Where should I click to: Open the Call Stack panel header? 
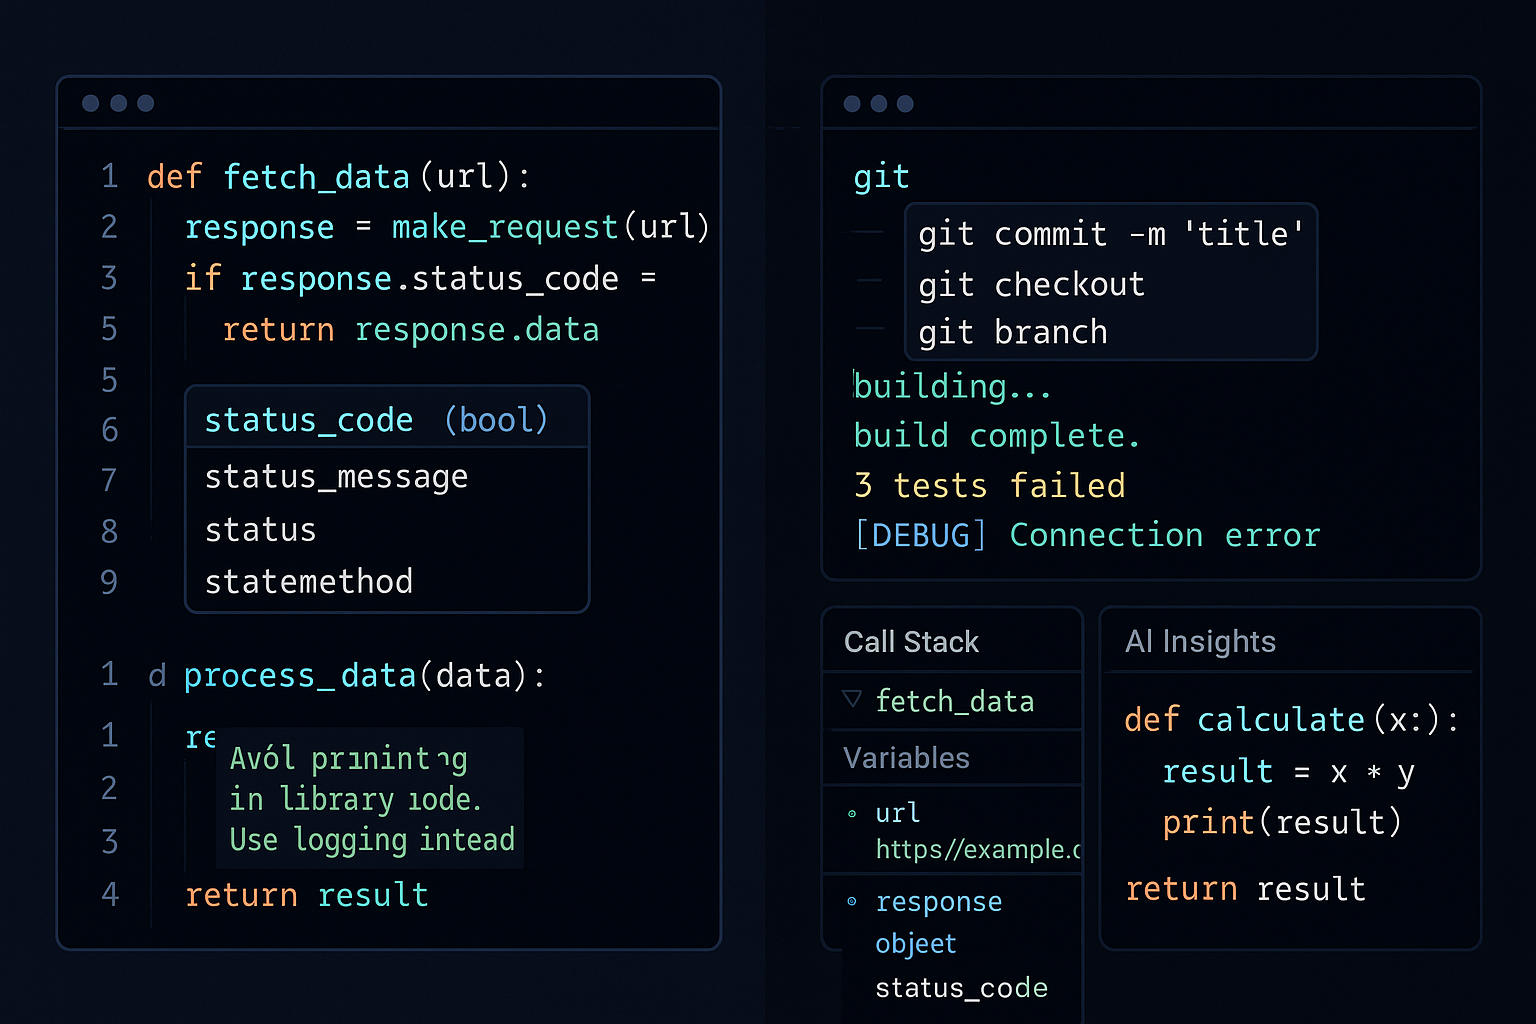click(x=911, y=642)
